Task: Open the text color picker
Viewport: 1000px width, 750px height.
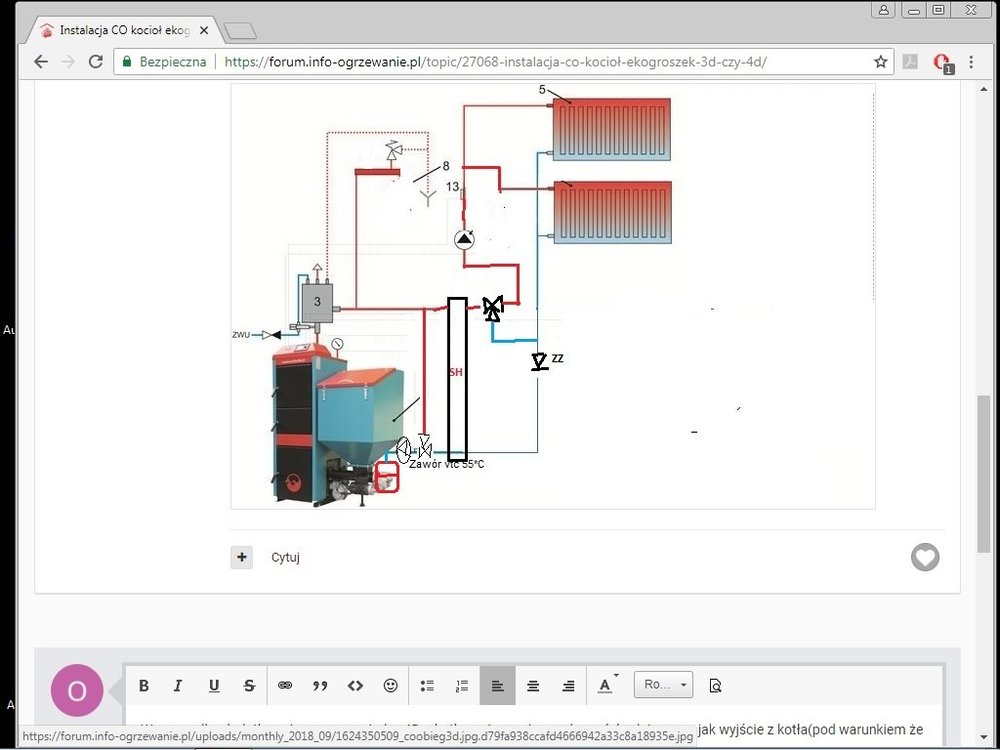Action: pos(605,686)
